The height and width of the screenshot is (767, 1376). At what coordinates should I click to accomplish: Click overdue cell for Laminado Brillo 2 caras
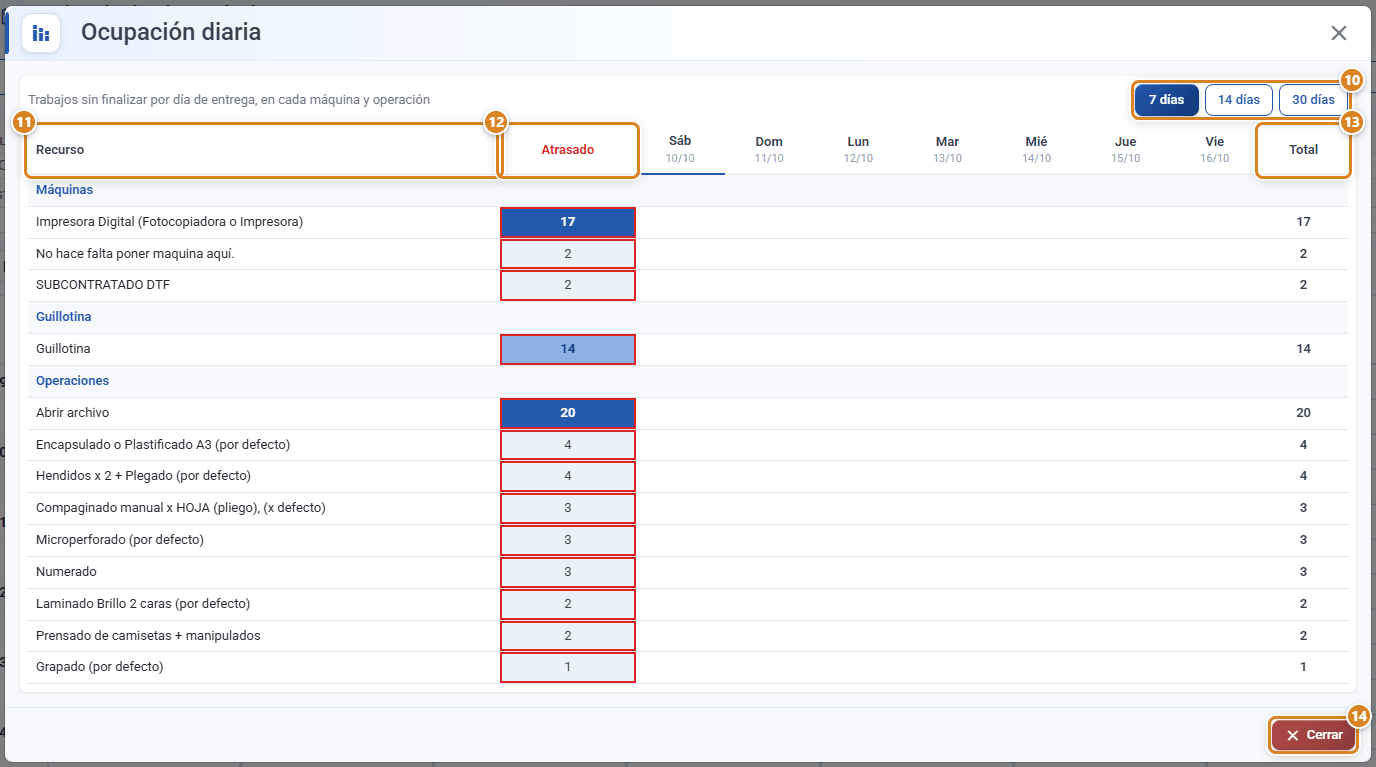568,604
